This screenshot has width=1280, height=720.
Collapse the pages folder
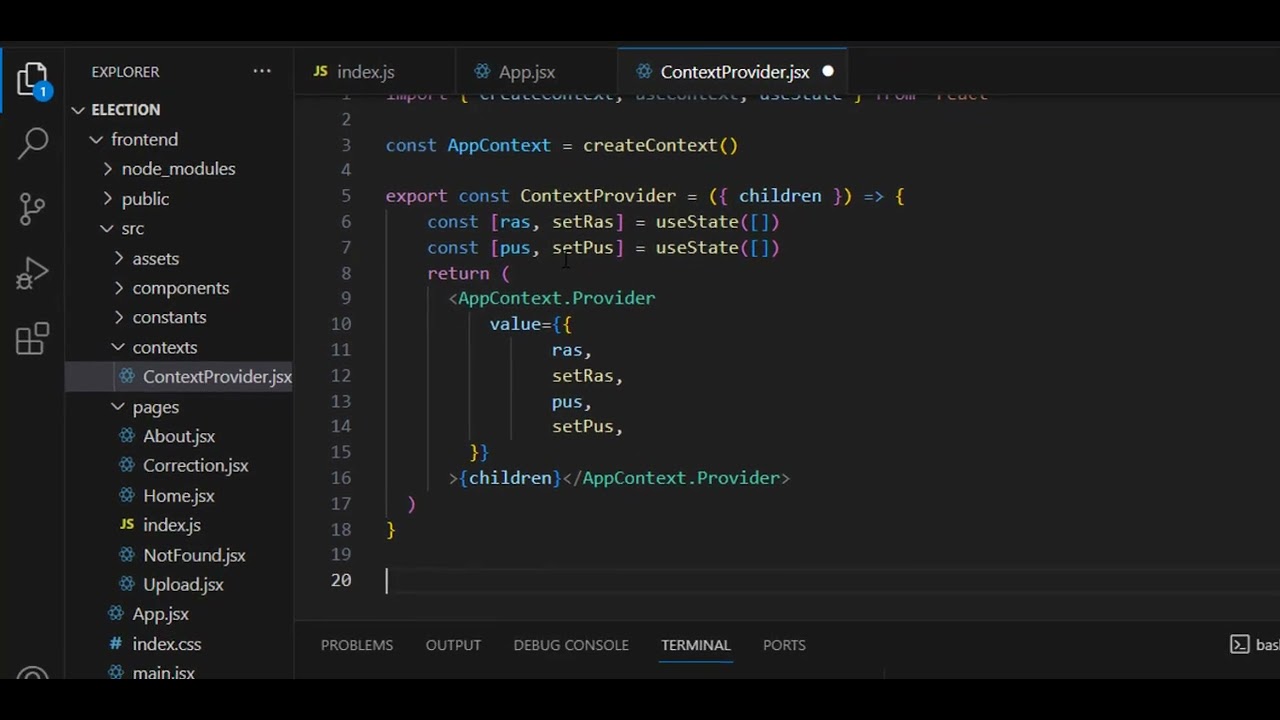119,407
